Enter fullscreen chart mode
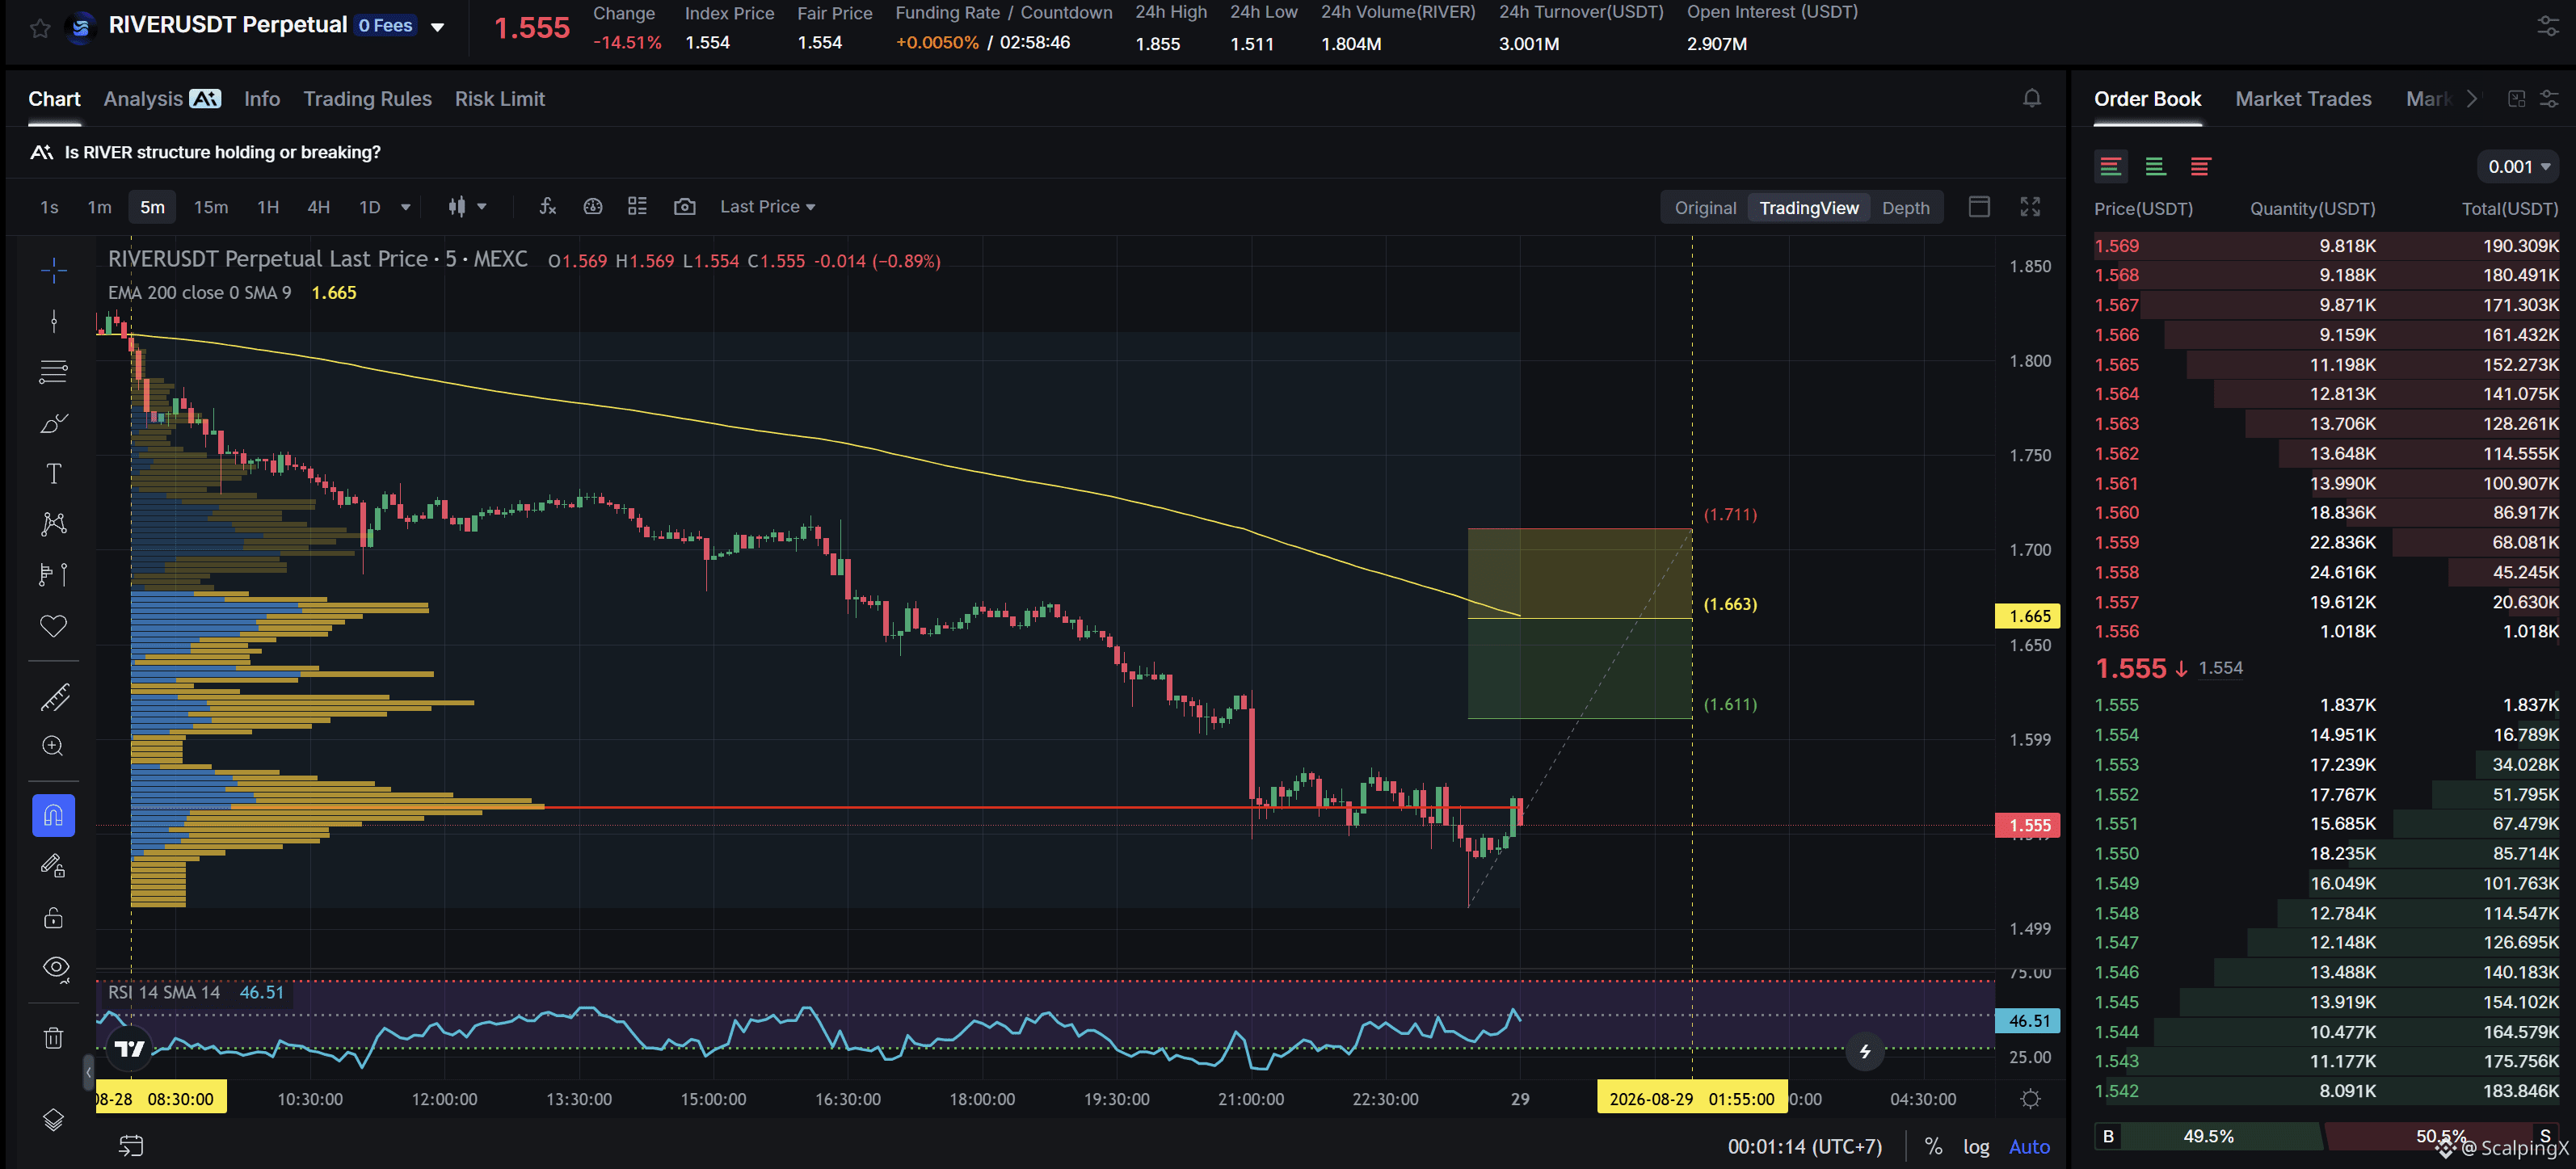 (x=2029, y=207)
